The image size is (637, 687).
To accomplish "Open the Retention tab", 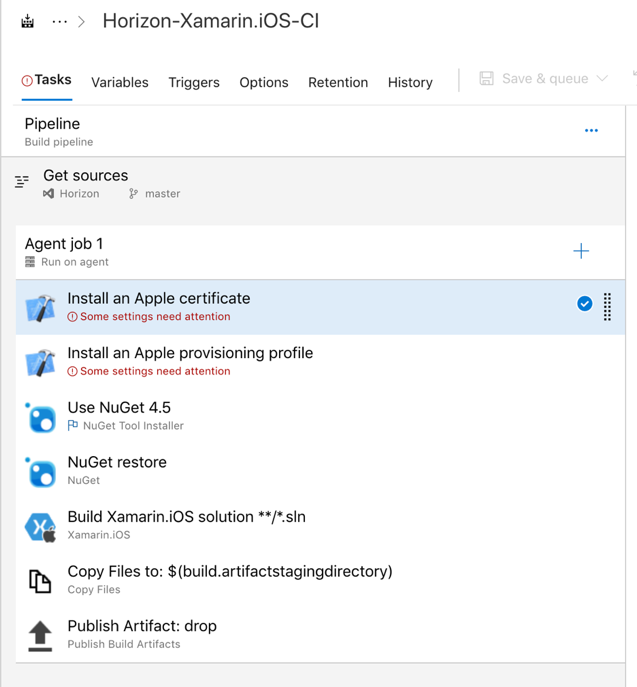I will pos(338,82).
